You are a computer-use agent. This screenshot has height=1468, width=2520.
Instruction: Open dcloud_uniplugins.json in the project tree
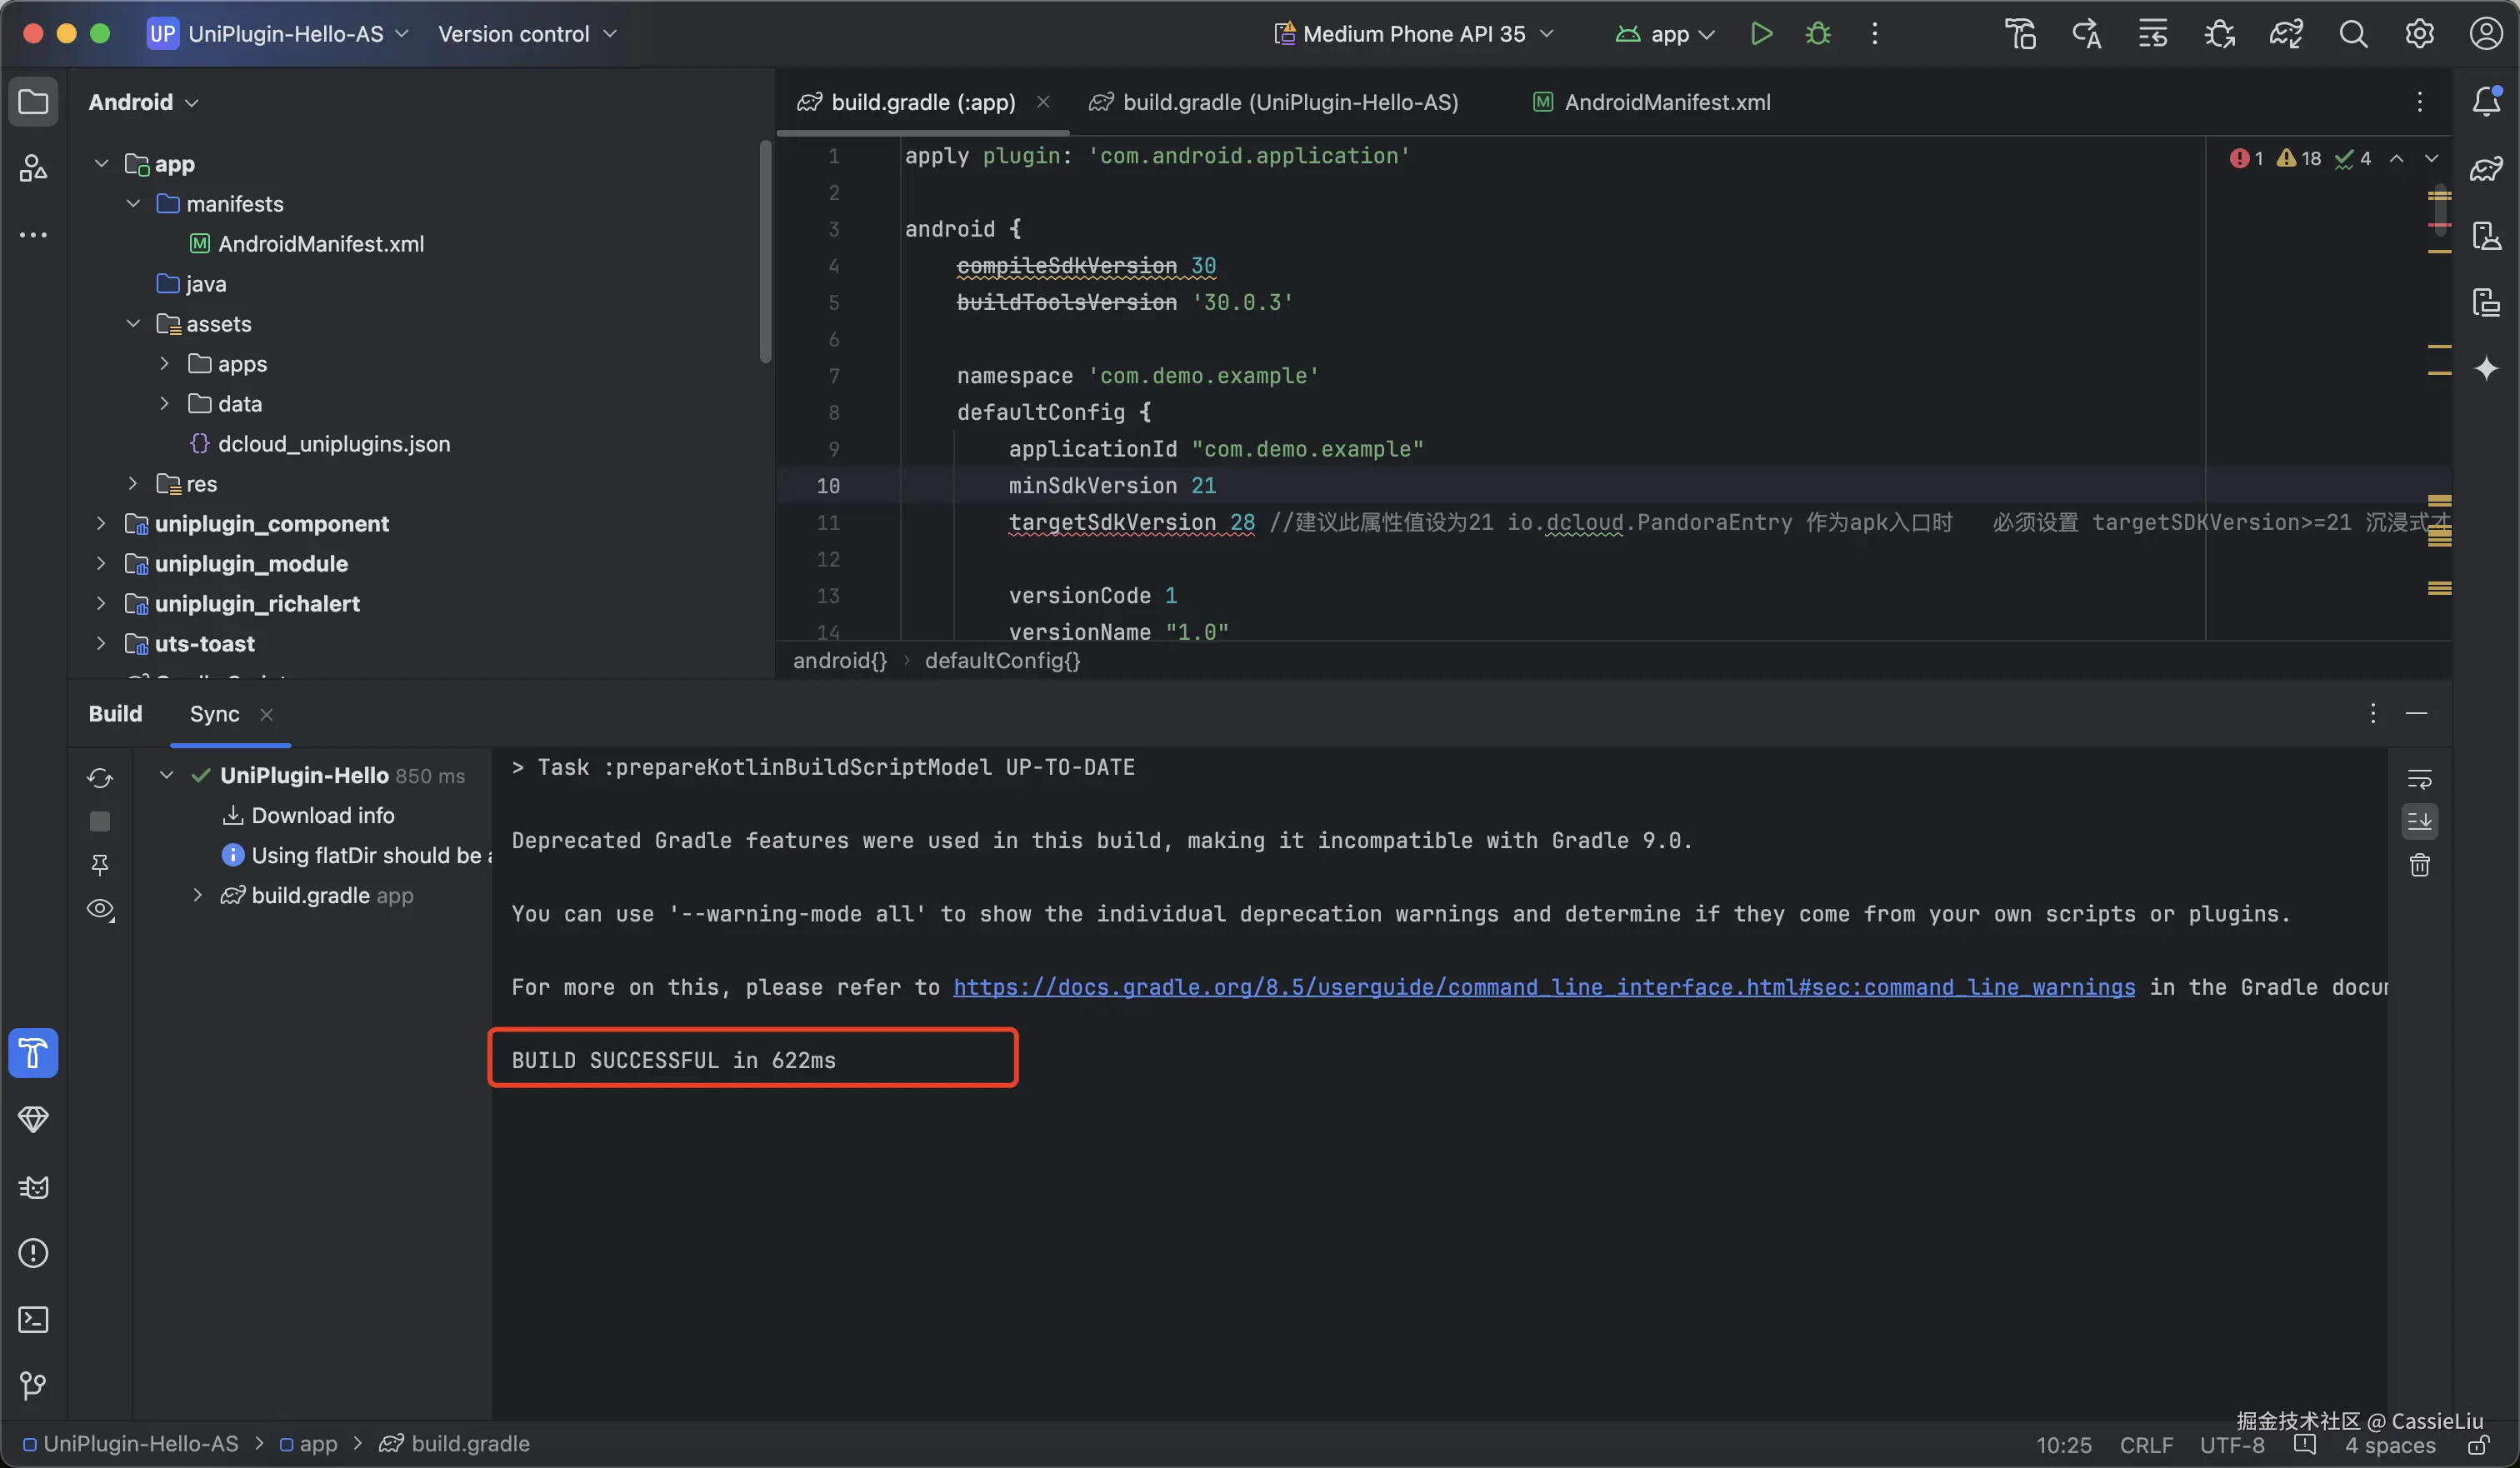point(333,444)
